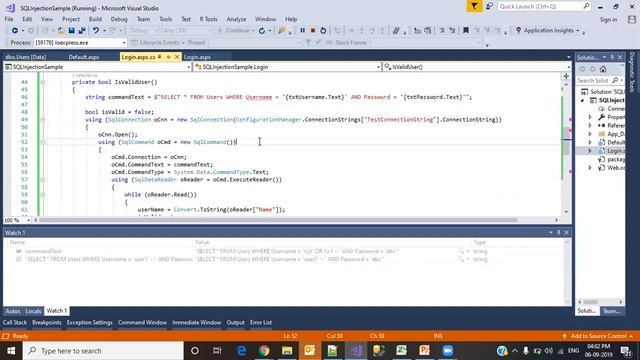Viewport: 640px width, 360px height.
Task: Click the Find in Files toolbar icon
Action: point(282,31)
